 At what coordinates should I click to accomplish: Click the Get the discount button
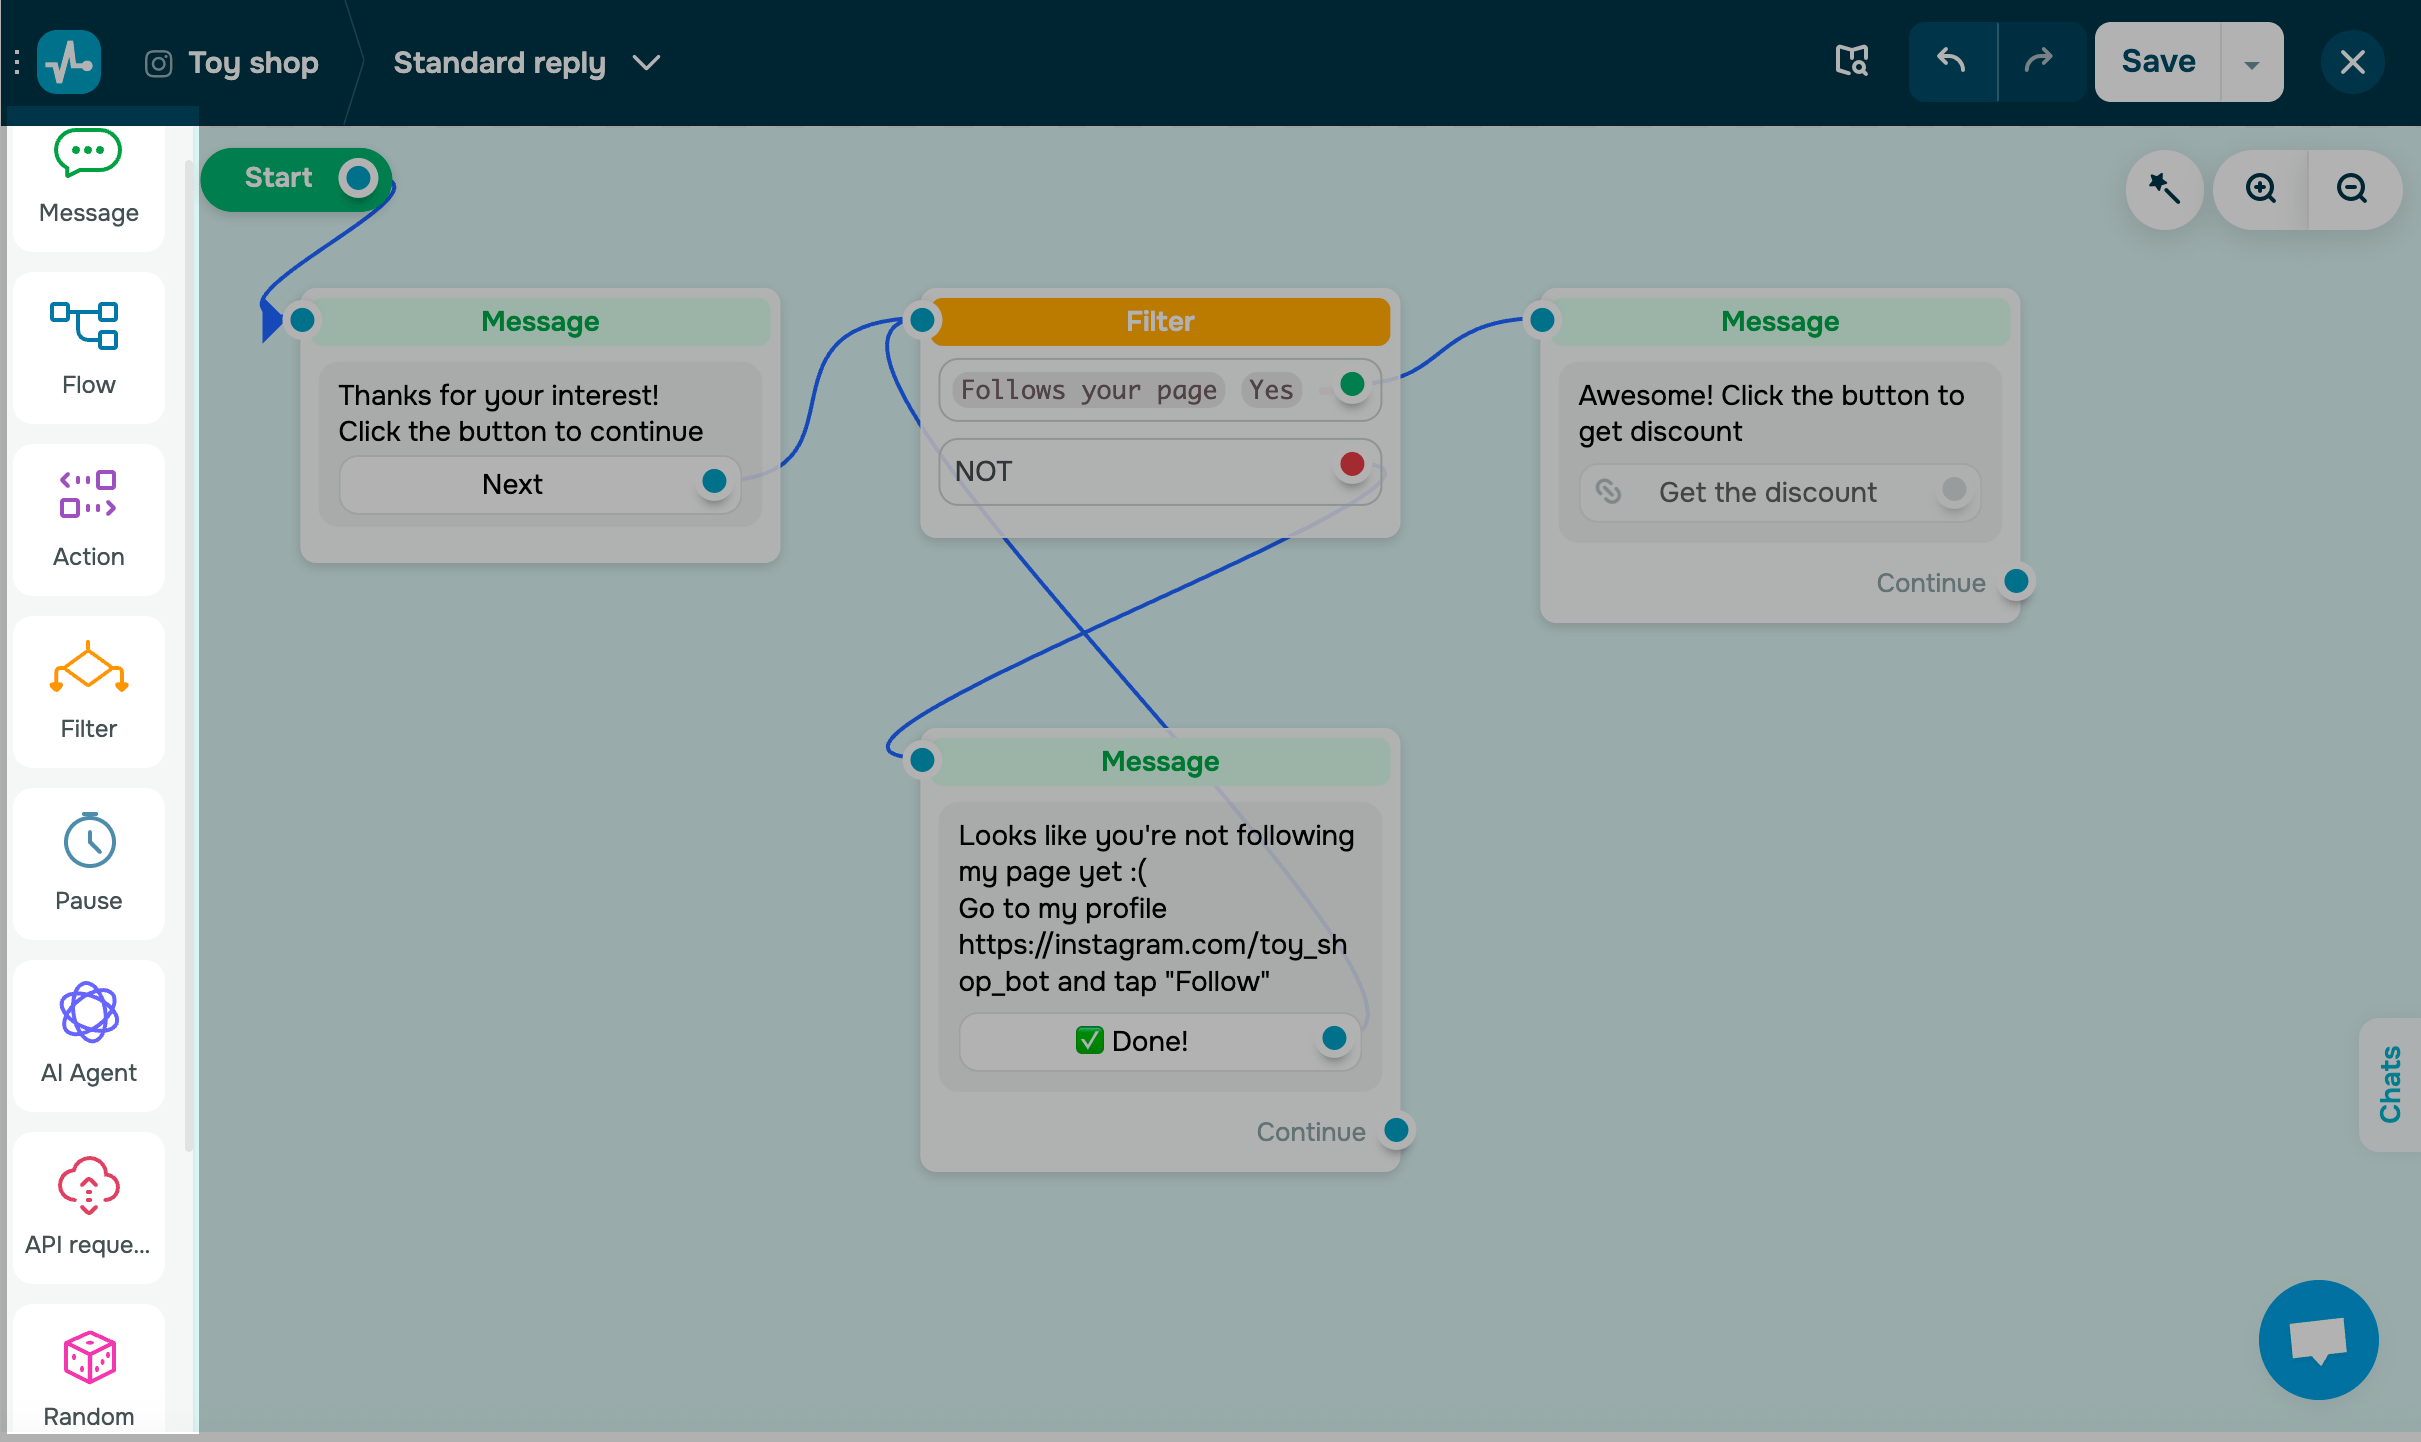tap(1767, 492)
